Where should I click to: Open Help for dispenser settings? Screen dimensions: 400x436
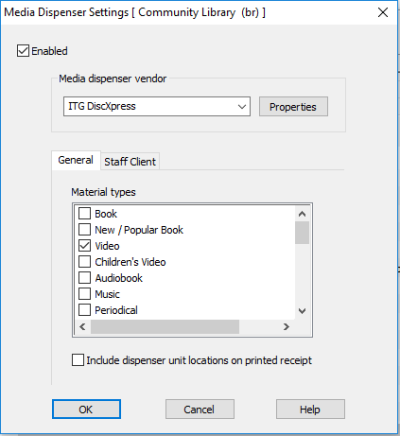310,409
